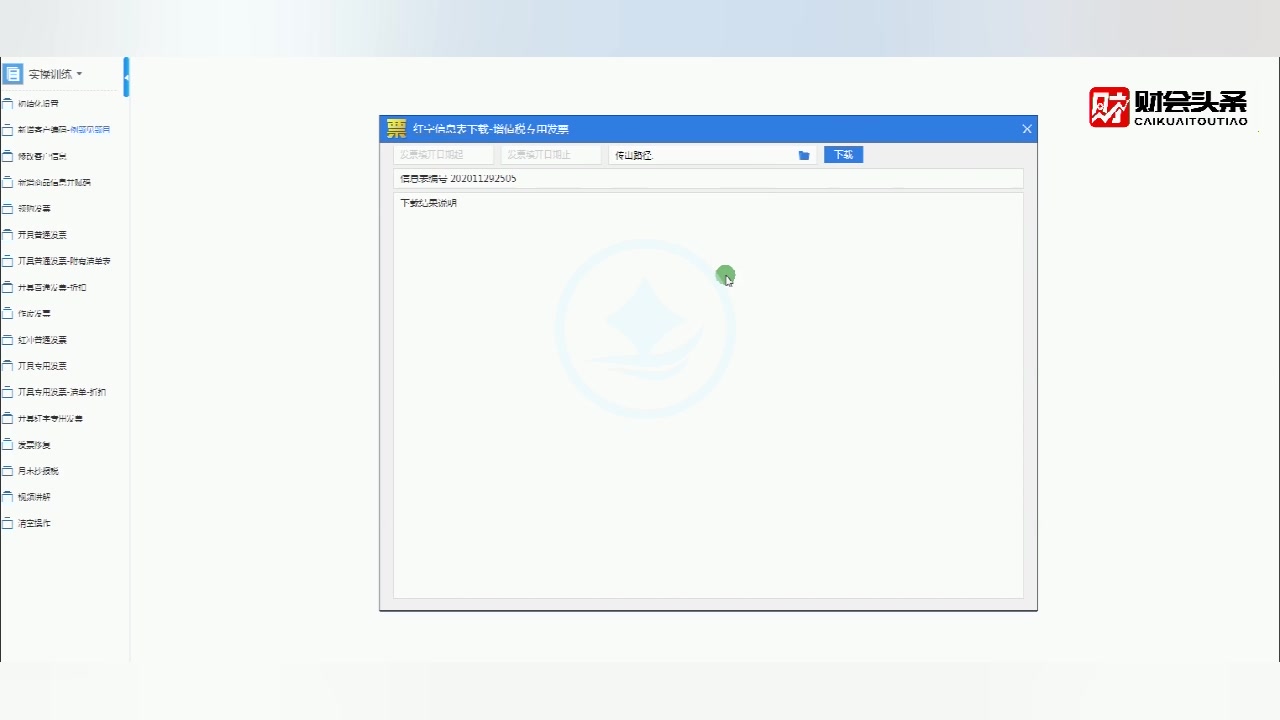1280x720 pixels.
Task: Click the icon beside 开具专用发票
Action: pyautogui.click(x=8, y=366)
